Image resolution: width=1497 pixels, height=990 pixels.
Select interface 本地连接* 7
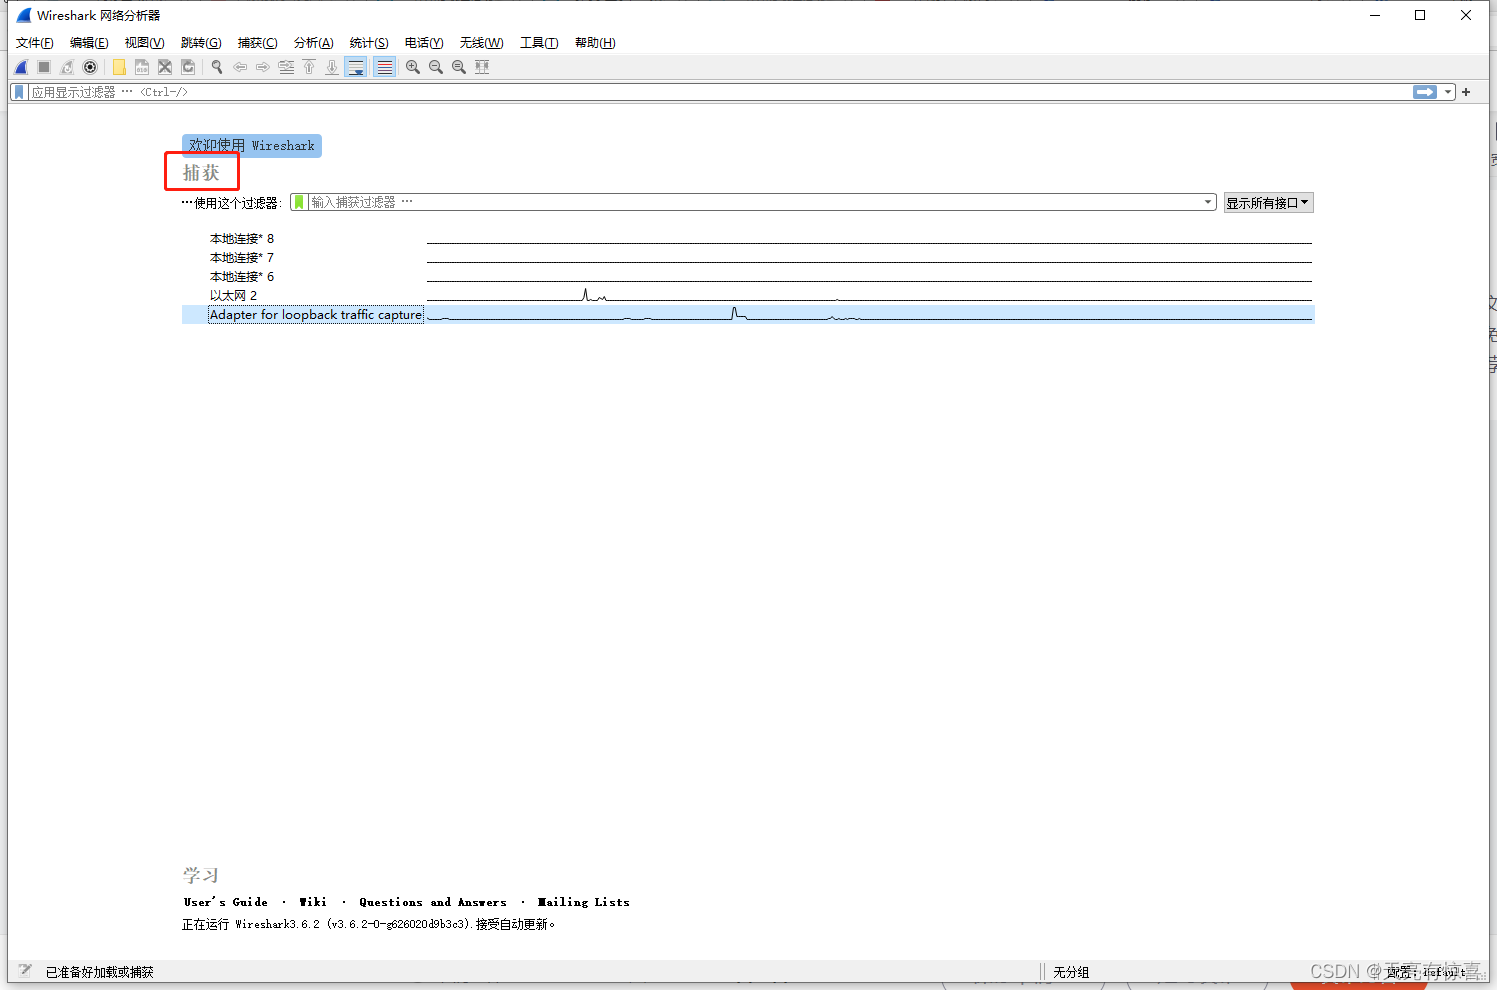coord(242,258)
